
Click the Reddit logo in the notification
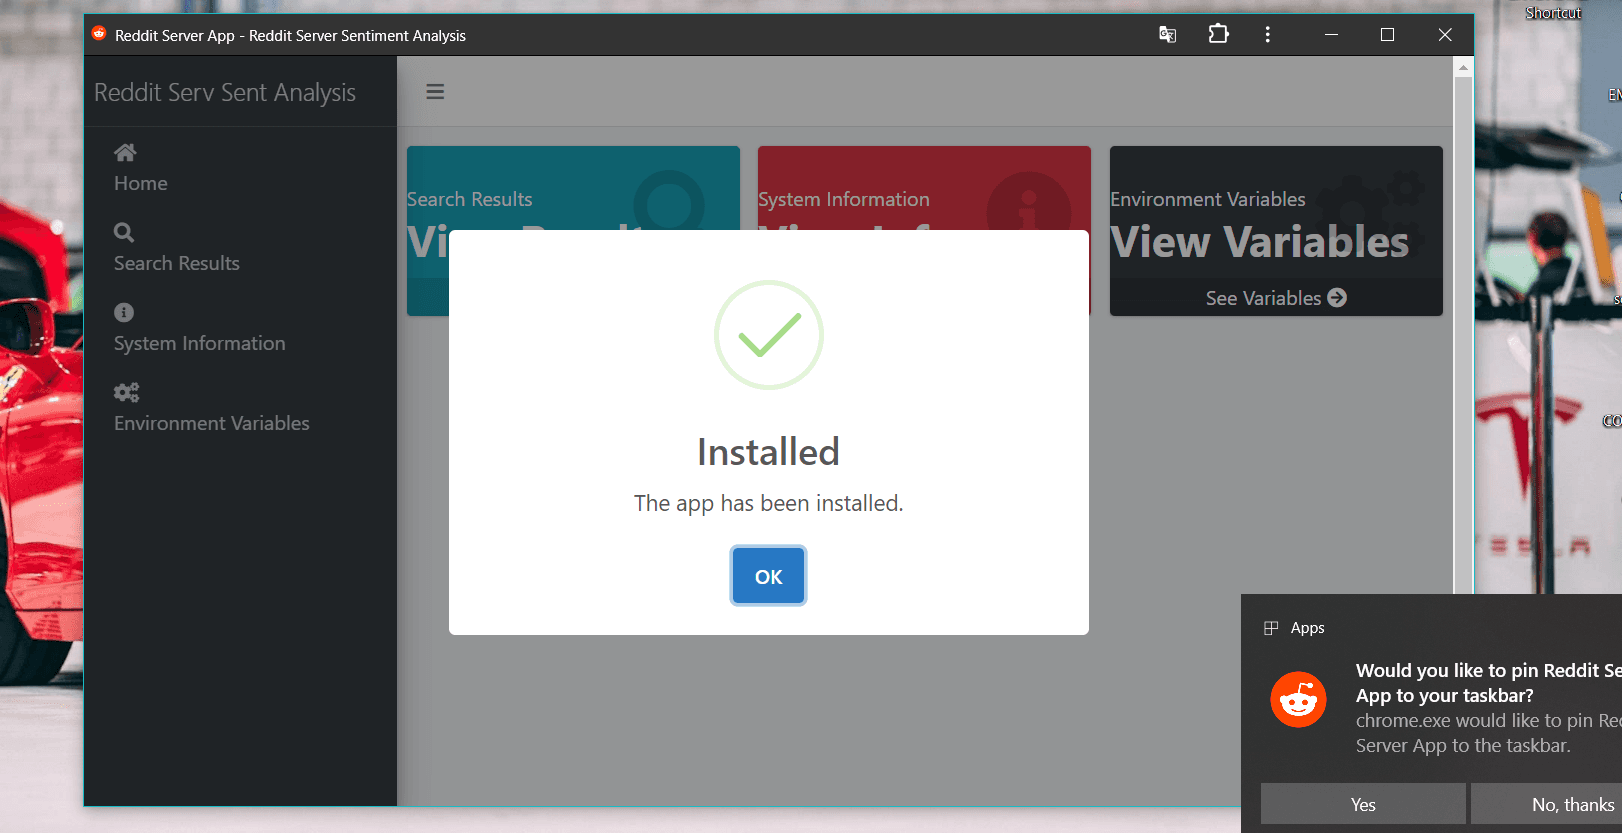click(1298, 699)
